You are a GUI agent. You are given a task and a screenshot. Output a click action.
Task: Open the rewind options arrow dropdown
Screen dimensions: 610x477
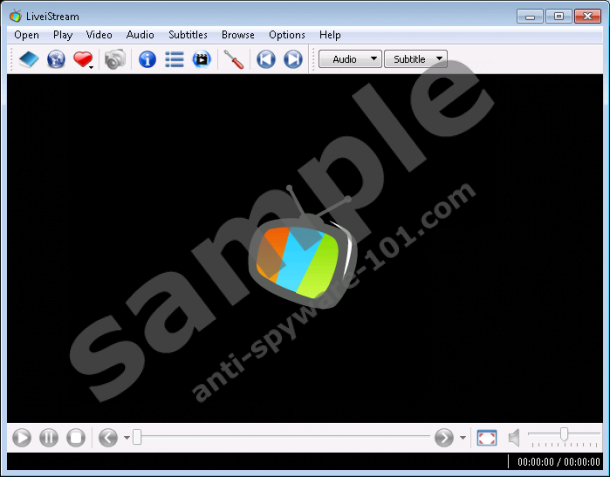(x=127, y=439)
